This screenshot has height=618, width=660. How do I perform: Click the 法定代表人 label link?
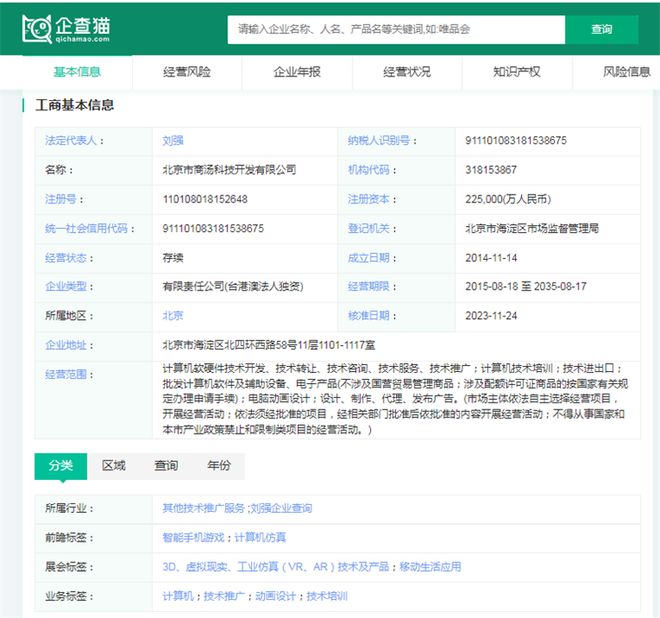tap(71, 141)
